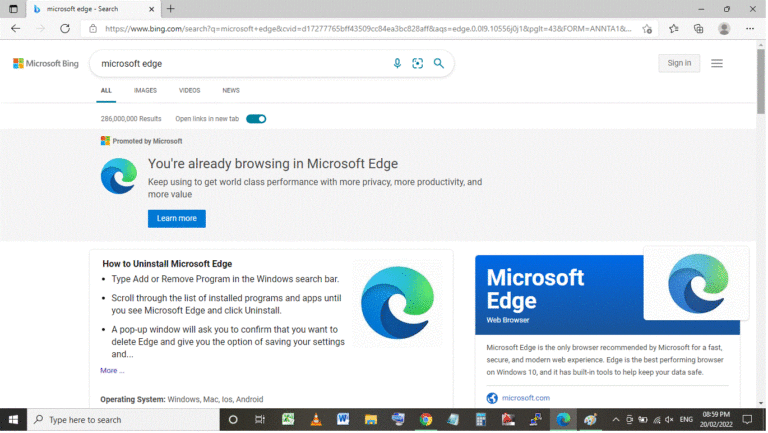Screen dimensions: 768x433
Task: Click "How to Uninstall Microsoft Edge" heading
Action: [167, 264]
